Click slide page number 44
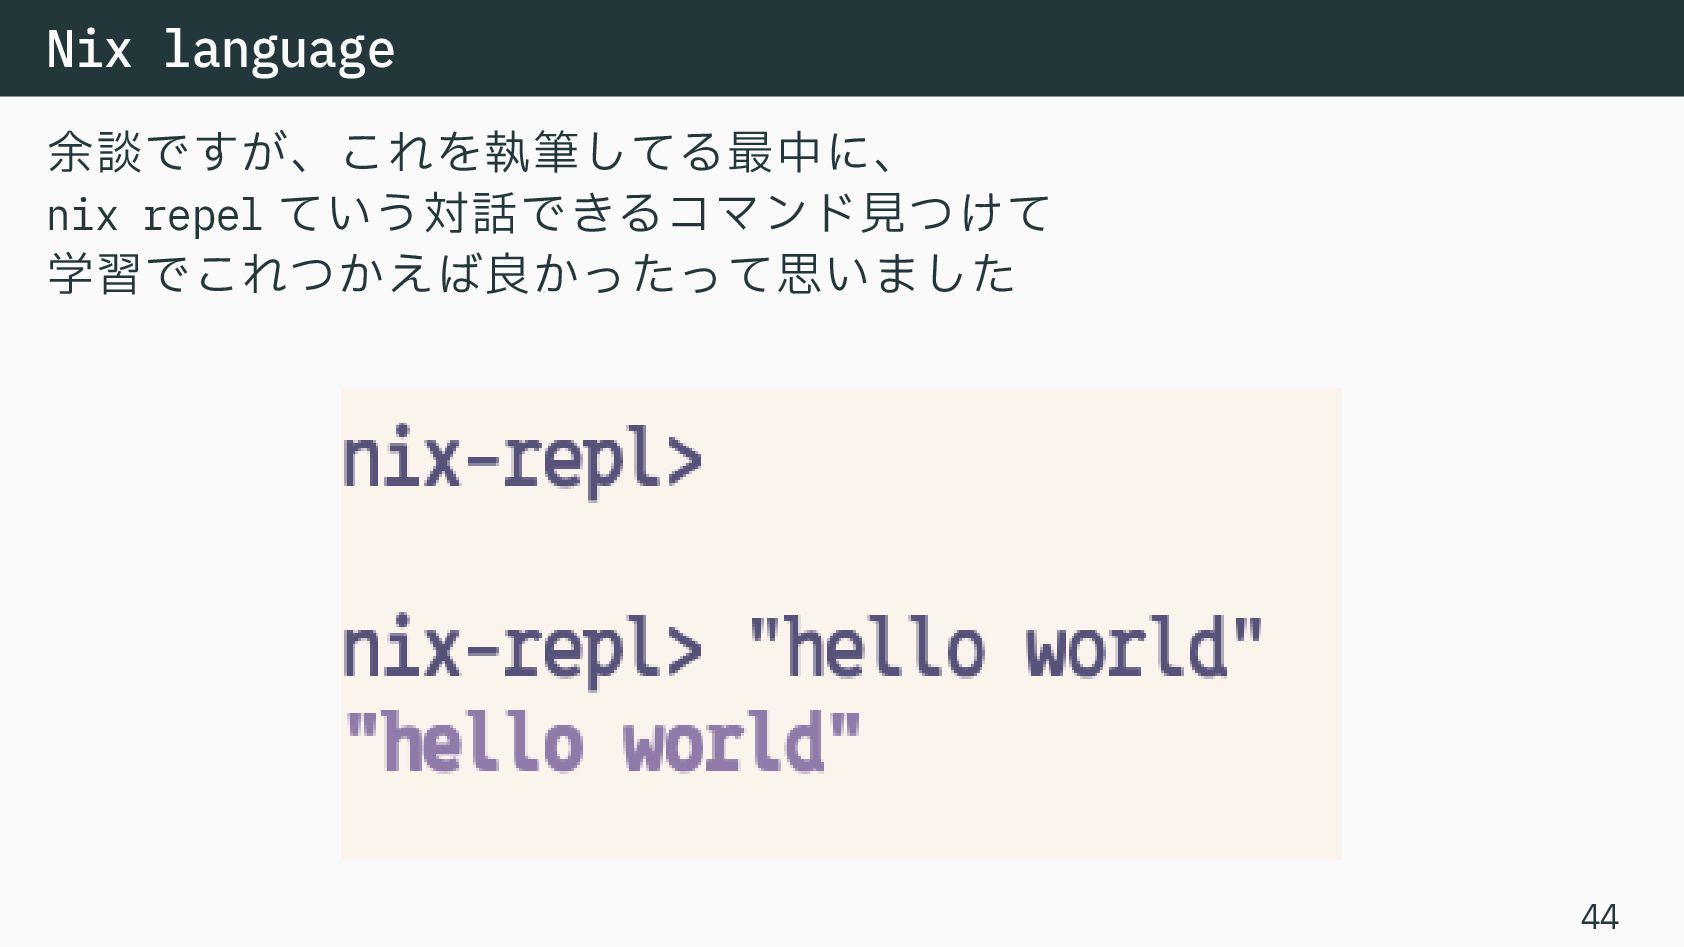The image size is (1684, 947). point(1600,915)
